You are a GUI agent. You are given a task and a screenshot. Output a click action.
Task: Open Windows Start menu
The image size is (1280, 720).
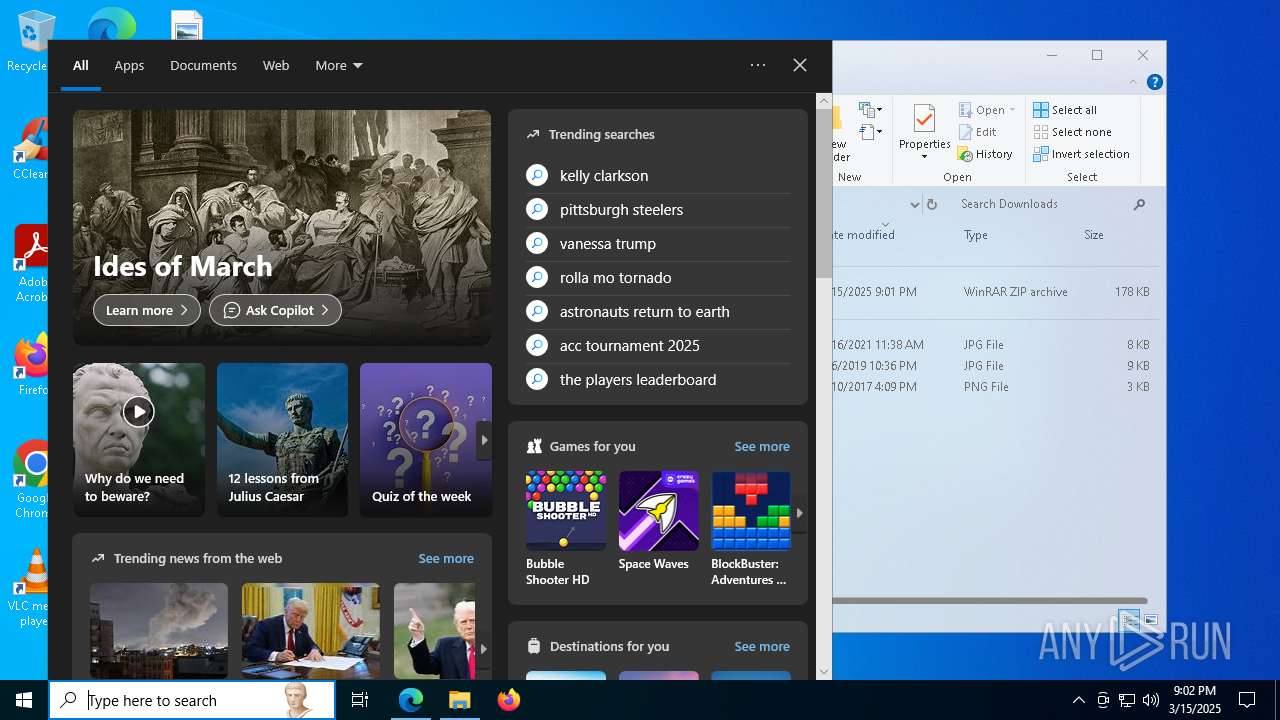pyautogui.click(x=24, y=700)
